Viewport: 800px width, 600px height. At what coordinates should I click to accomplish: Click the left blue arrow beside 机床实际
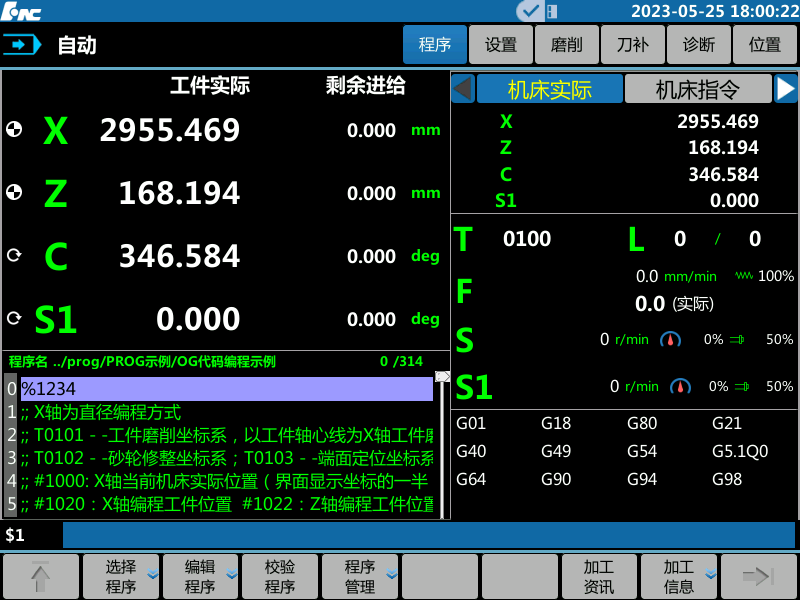click(460, 88)
